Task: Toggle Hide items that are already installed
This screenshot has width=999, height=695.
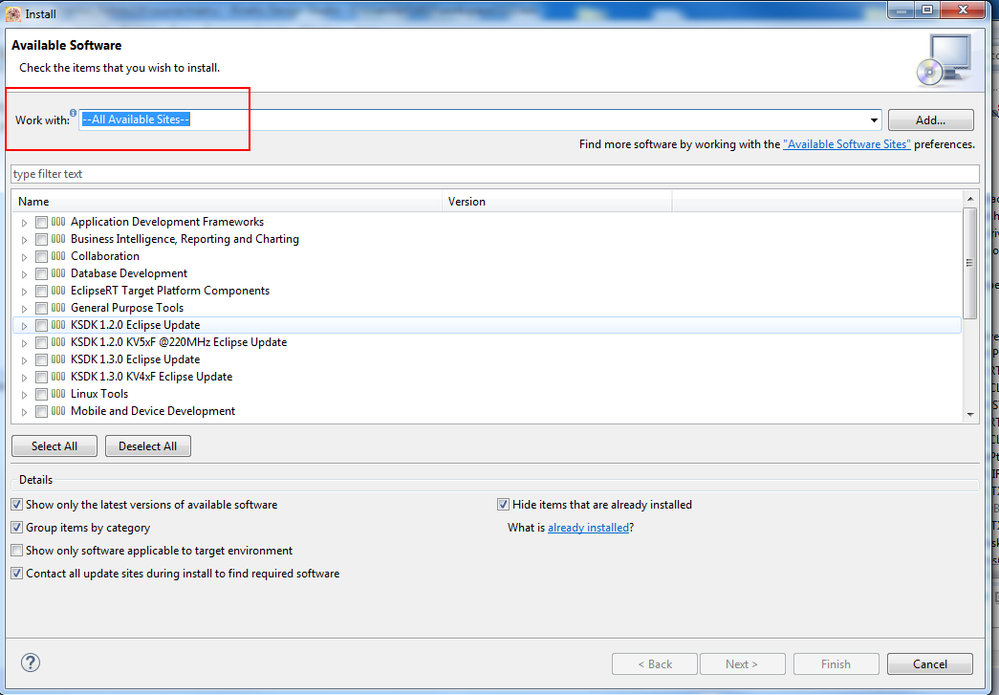Action: (503, 505)
